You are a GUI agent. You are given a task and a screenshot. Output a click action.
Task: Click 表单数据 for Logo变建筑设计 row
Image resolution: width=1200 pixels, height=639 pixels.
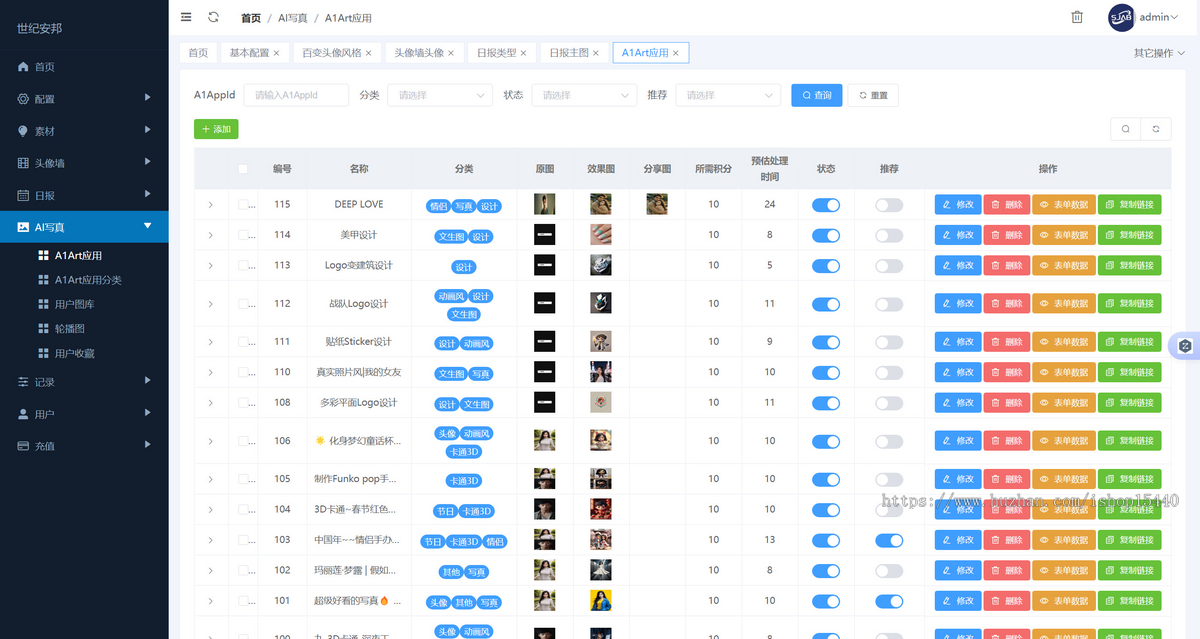1064,266
